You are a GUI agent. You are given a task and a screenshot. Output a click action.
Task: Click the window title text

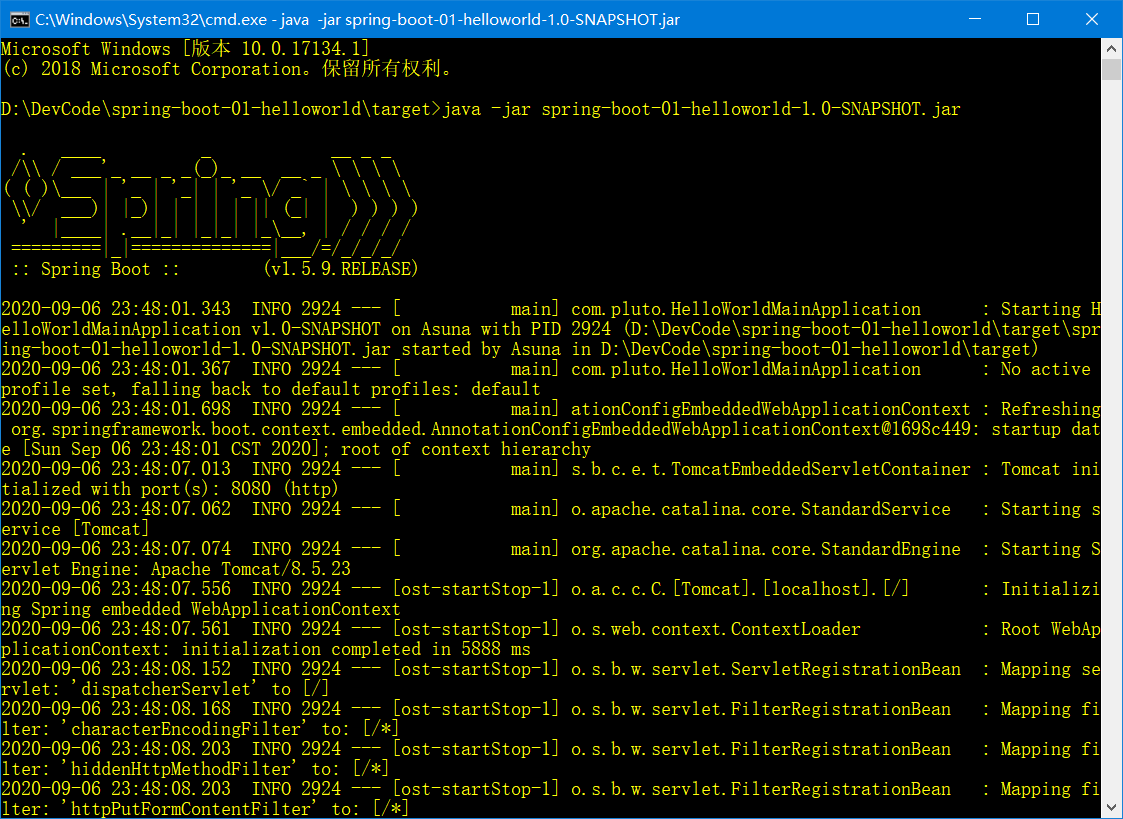click(357, 19)
